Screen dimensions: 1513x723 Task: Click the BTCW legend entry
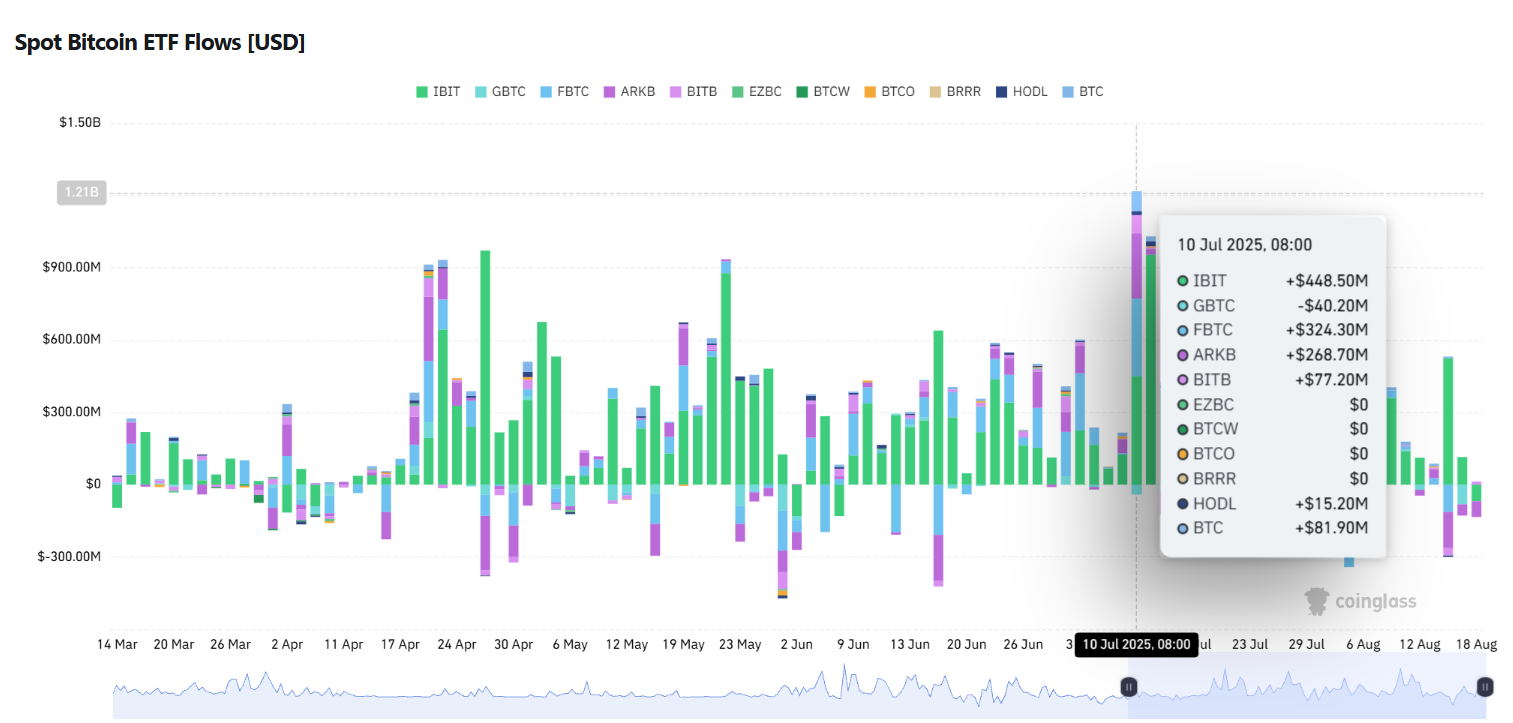(x=822, y=92)
